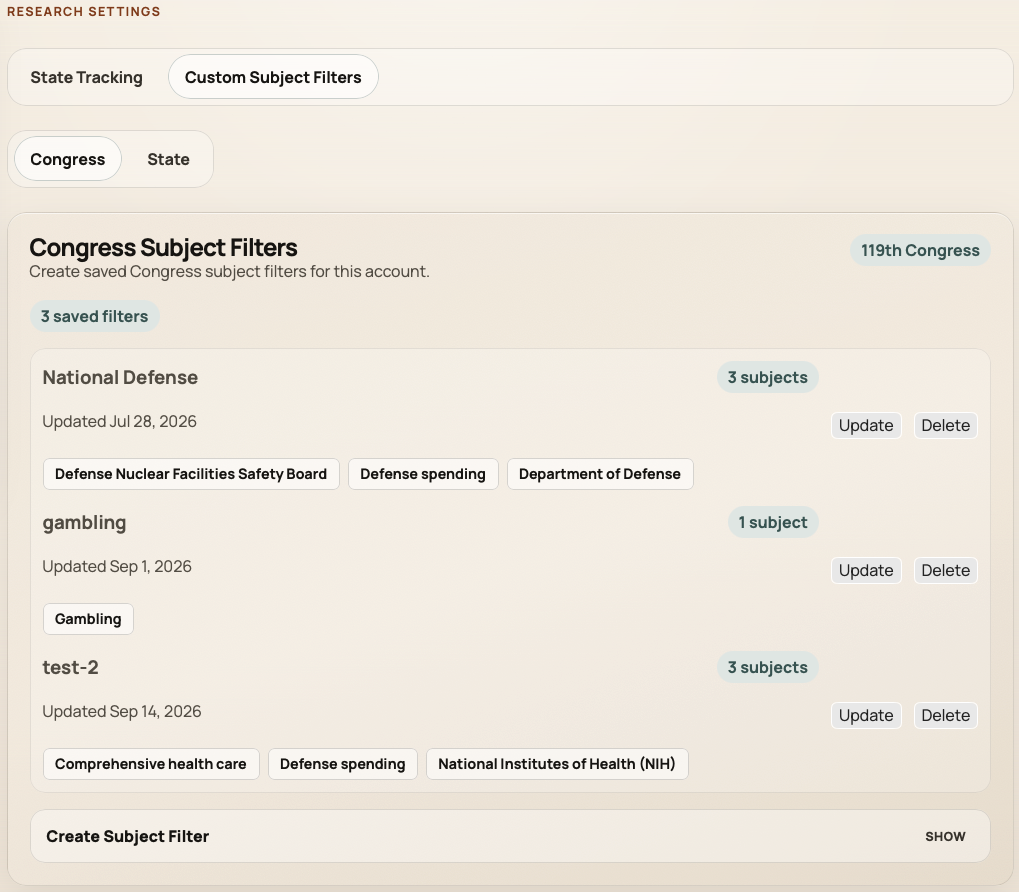Click the Gambling subject tag
This screenshot has height=892, width=1019.
pos(88,619)
